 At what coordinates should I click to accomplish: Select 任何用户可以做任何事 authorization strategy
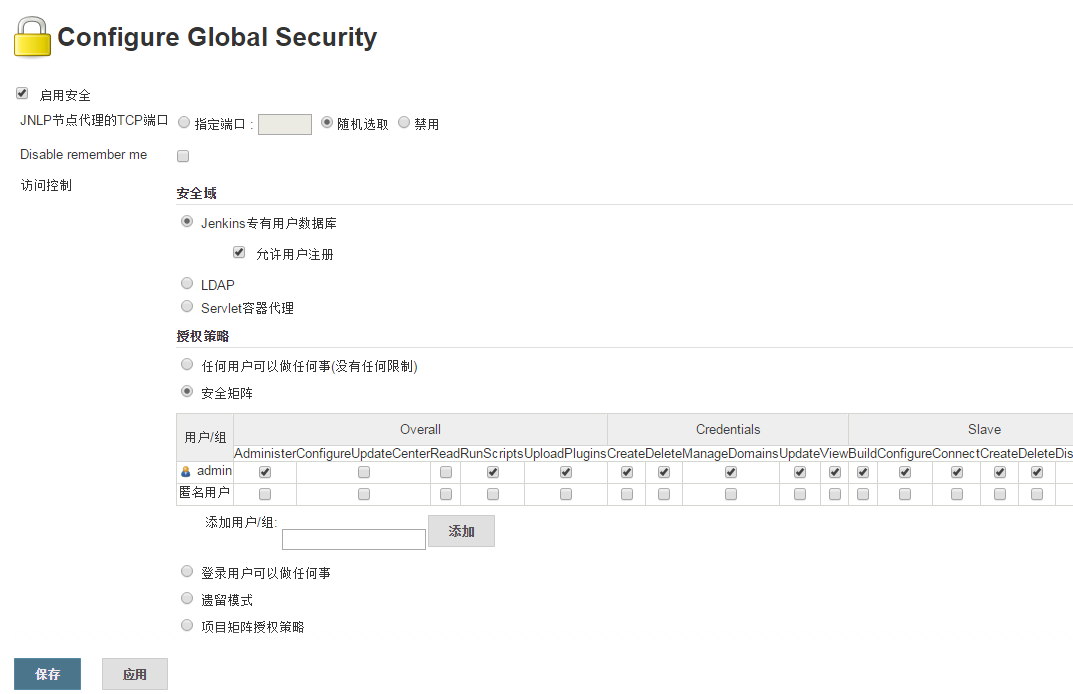(x=187, y=365)
